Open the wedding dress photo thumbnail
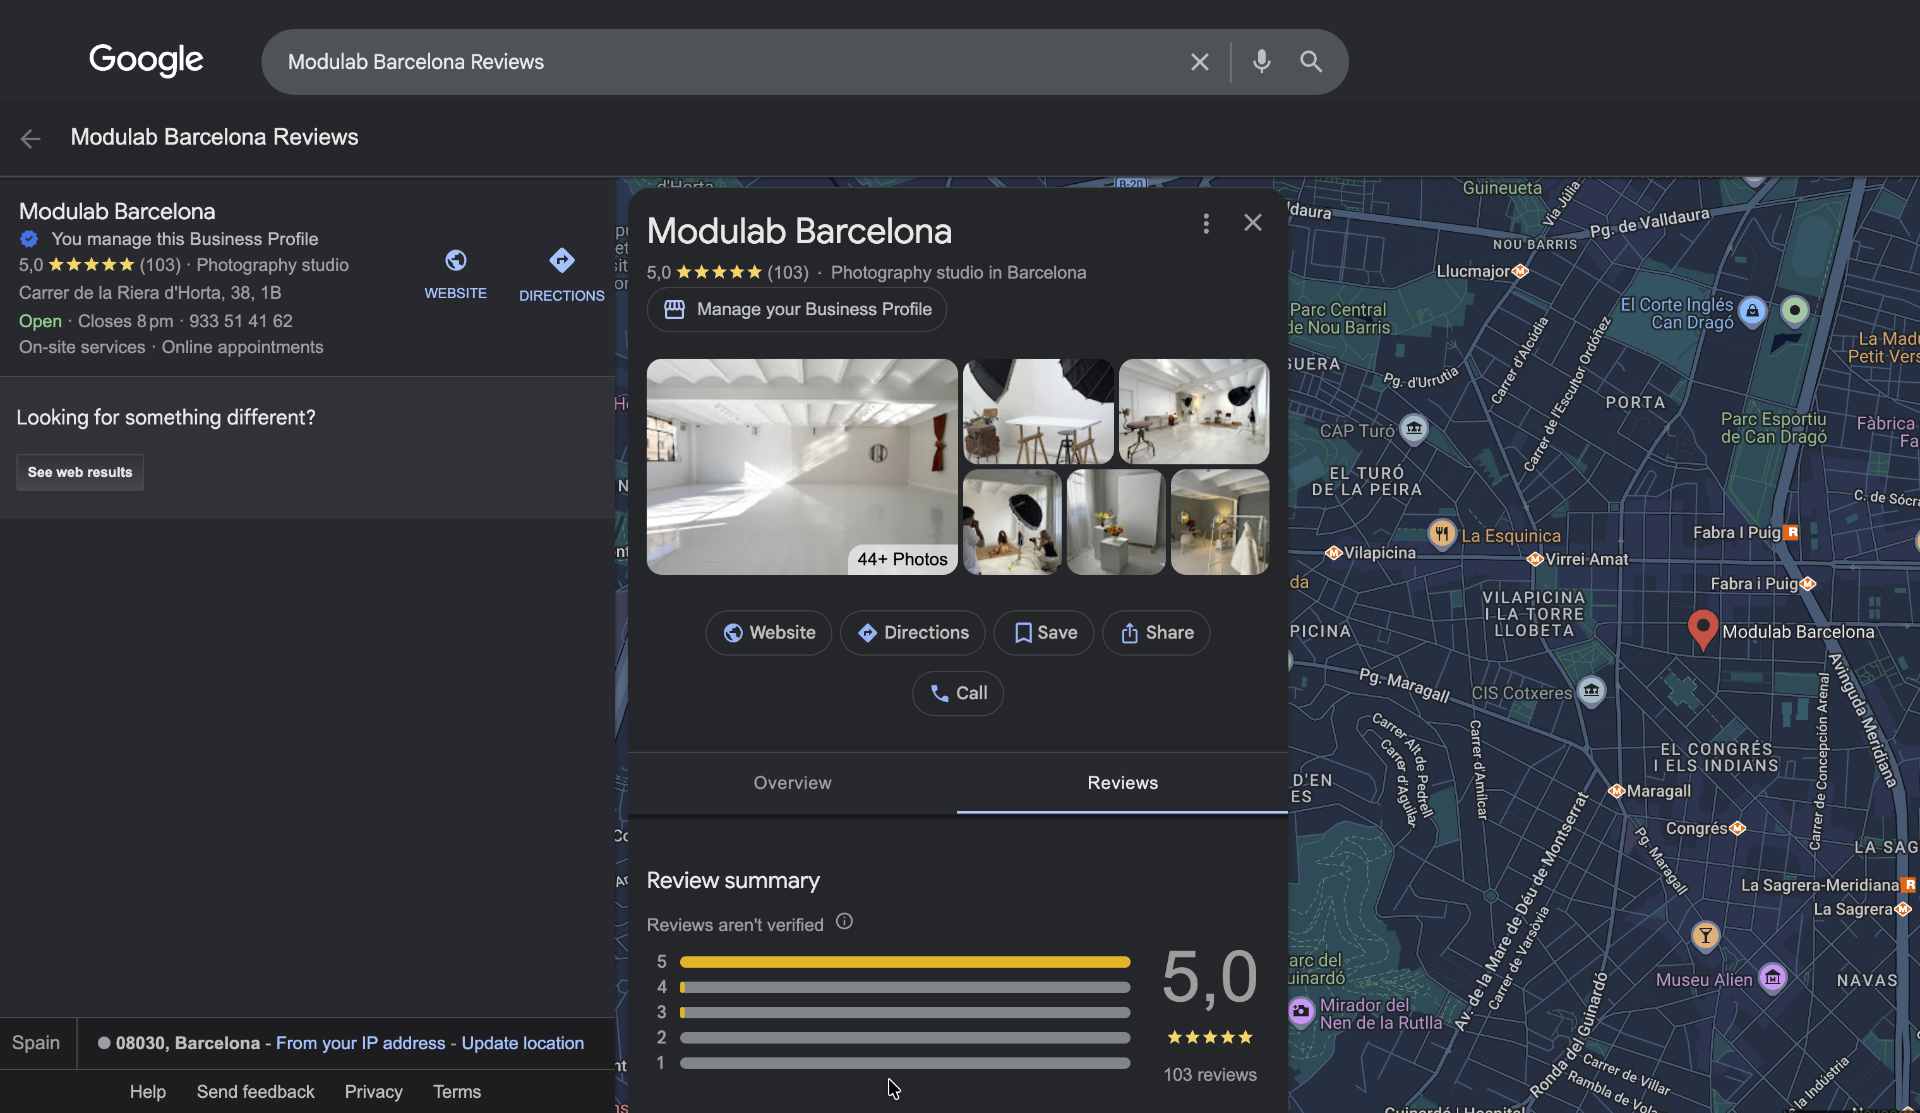The width and height of the screenshot is (1920, 1113). click(1219, 522)
